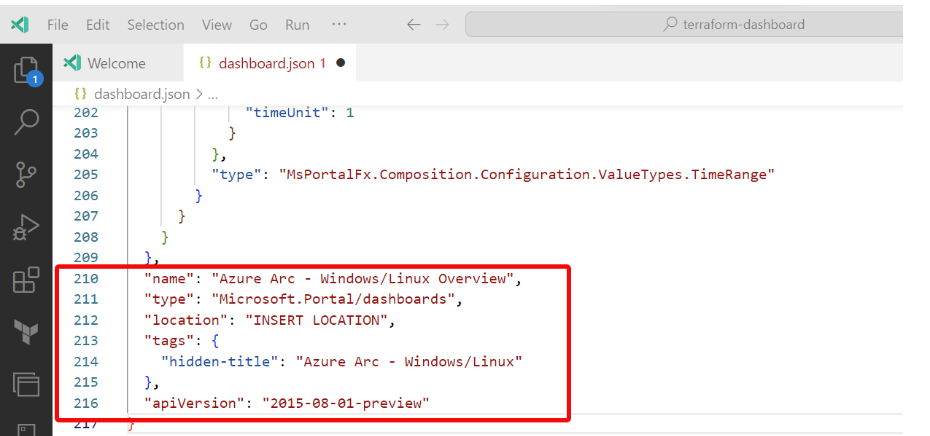Click line number 205 in gutter
Screen dimensions: 930x436
click(86, 174)
